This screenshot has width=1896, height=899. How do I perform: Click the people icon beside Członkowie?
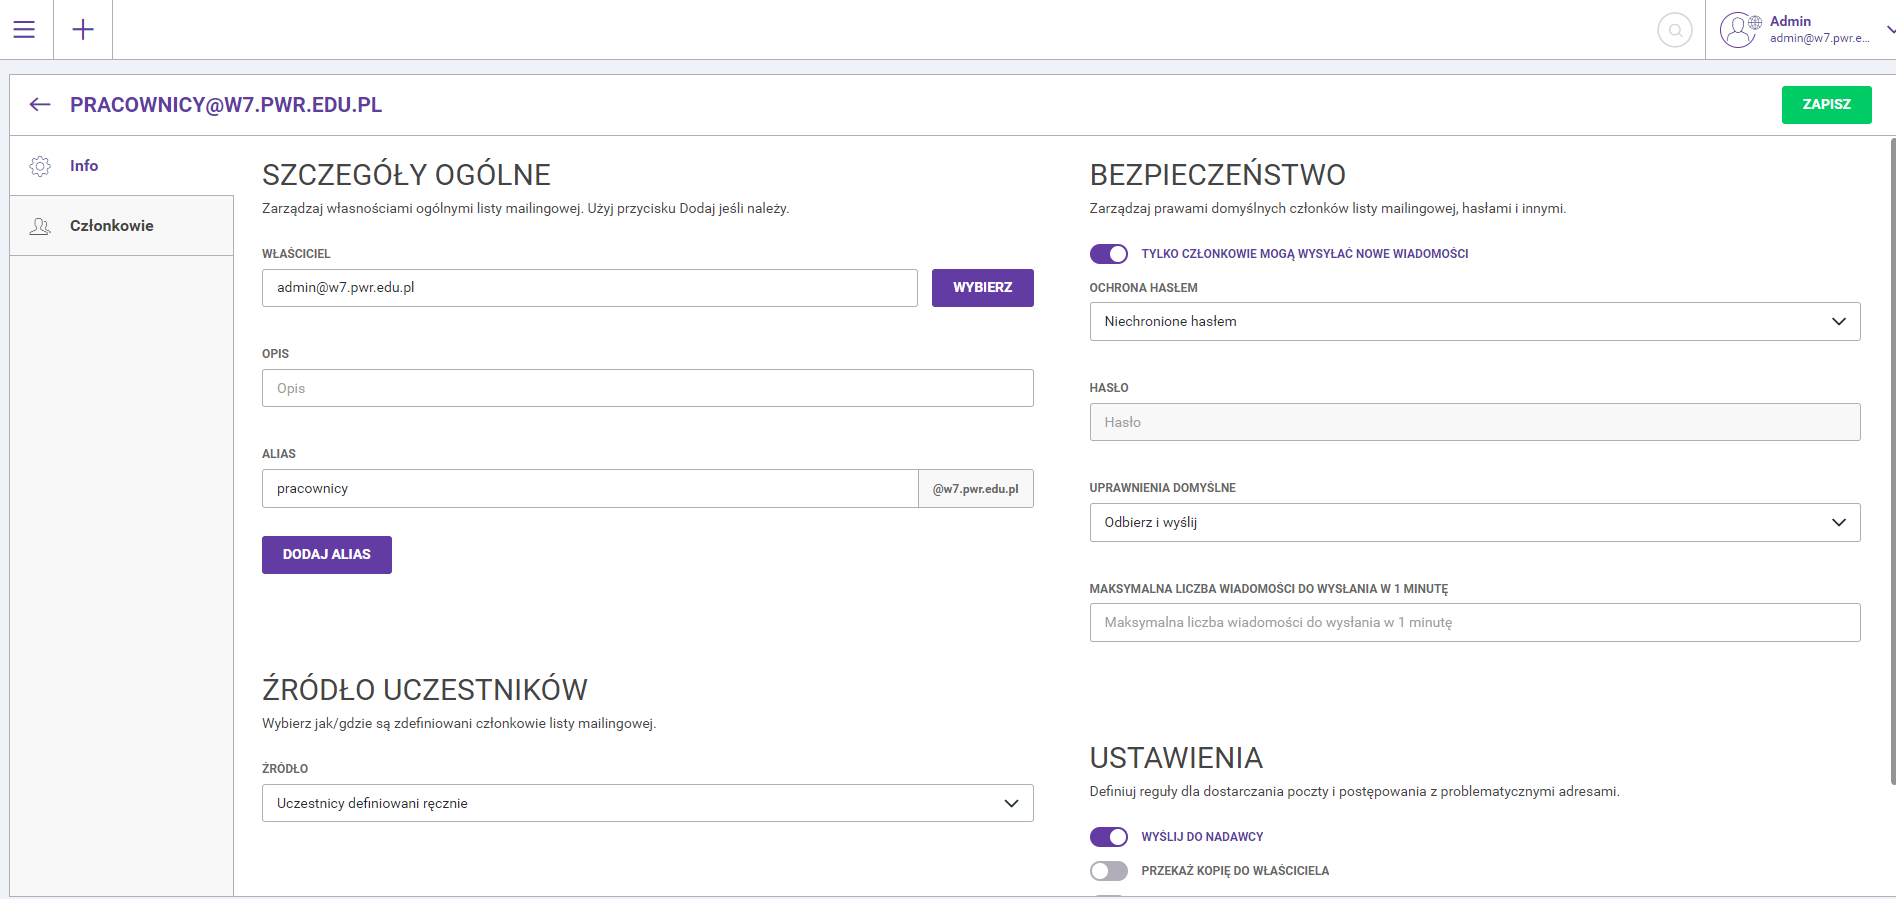click(x=40, y=226)
